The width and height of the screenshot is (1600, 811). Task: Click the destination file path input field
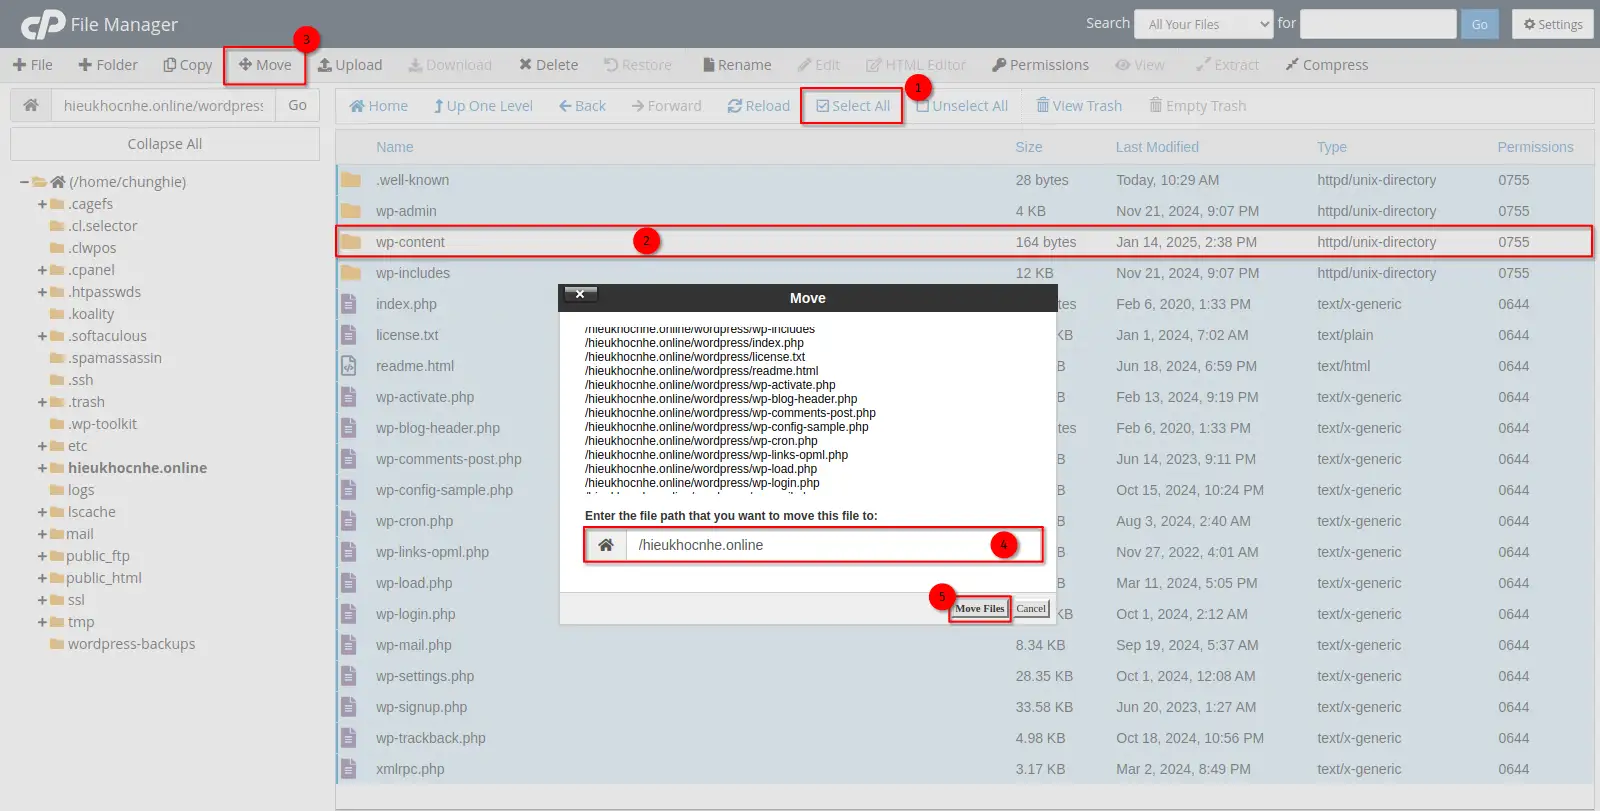point(810,545)
